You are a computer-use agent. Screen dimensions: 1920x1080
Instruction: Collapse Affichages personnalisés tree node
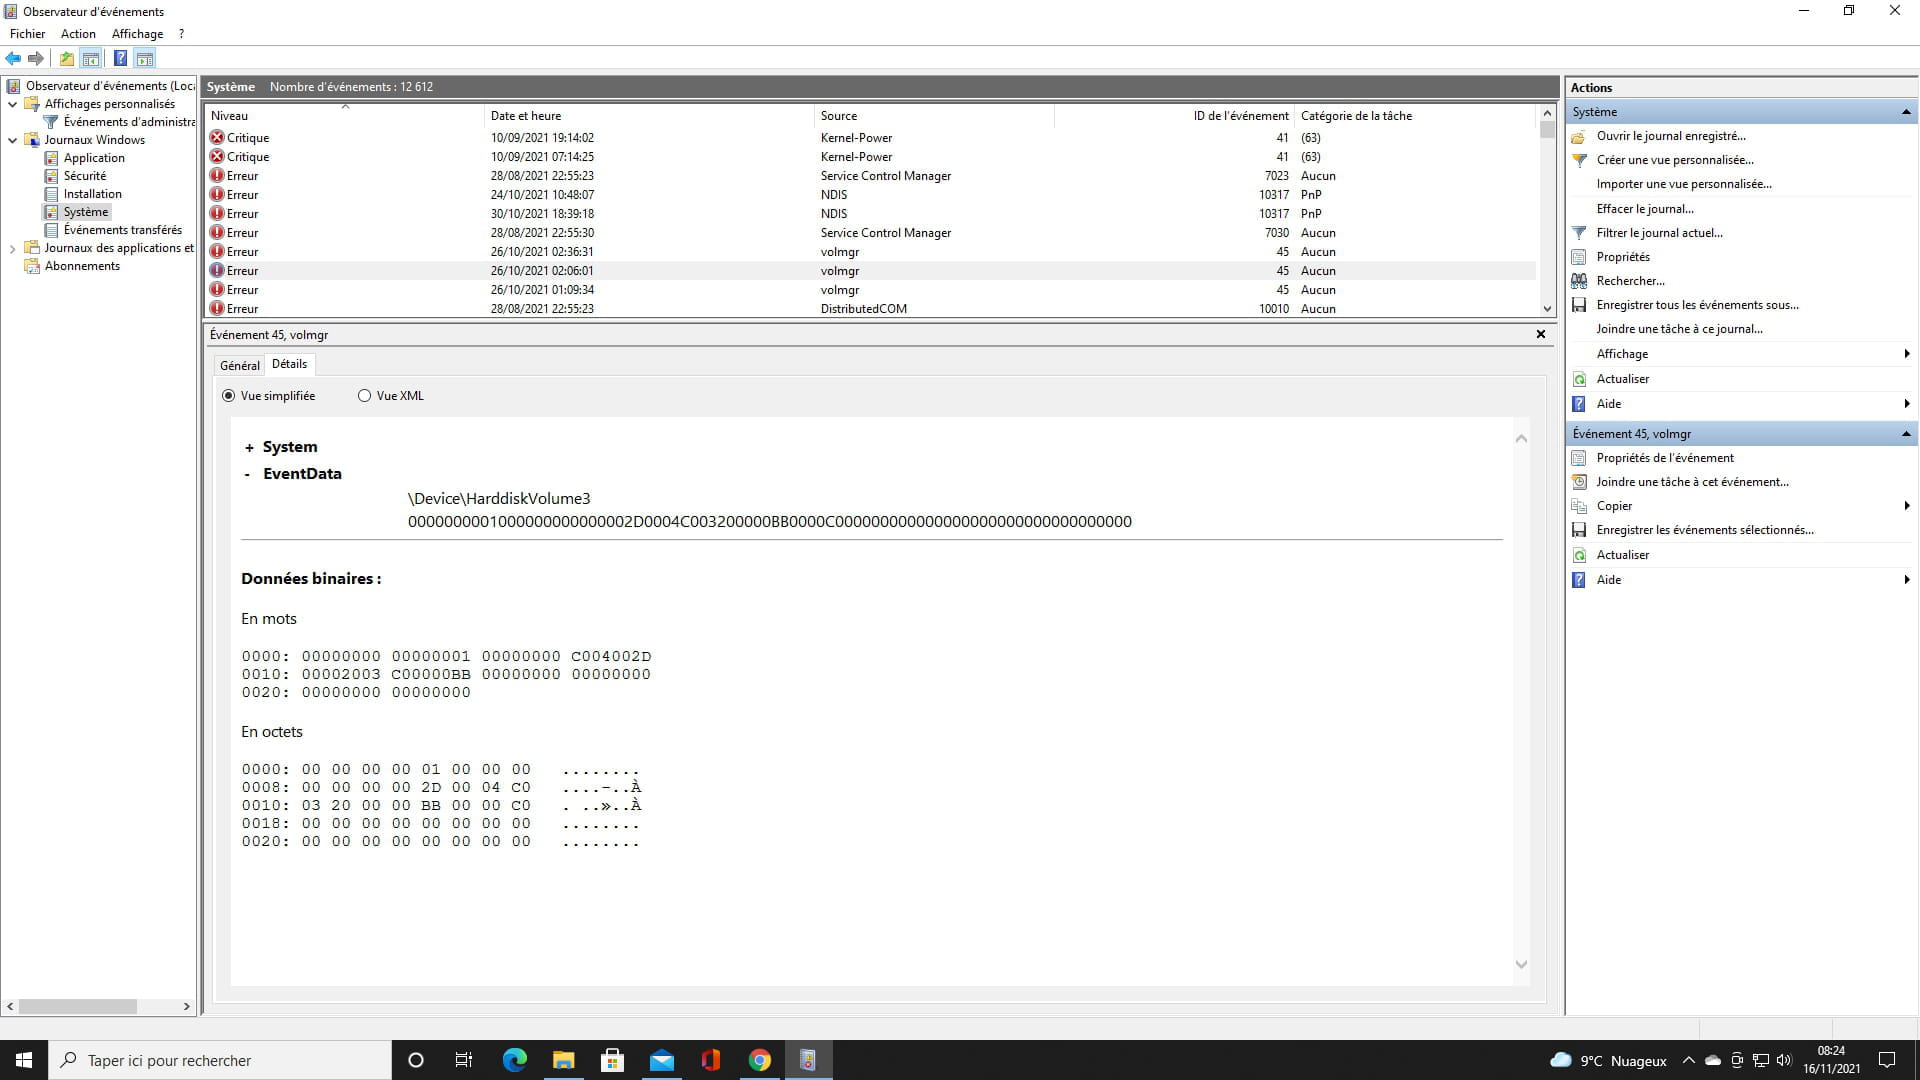tap(12, 104)
